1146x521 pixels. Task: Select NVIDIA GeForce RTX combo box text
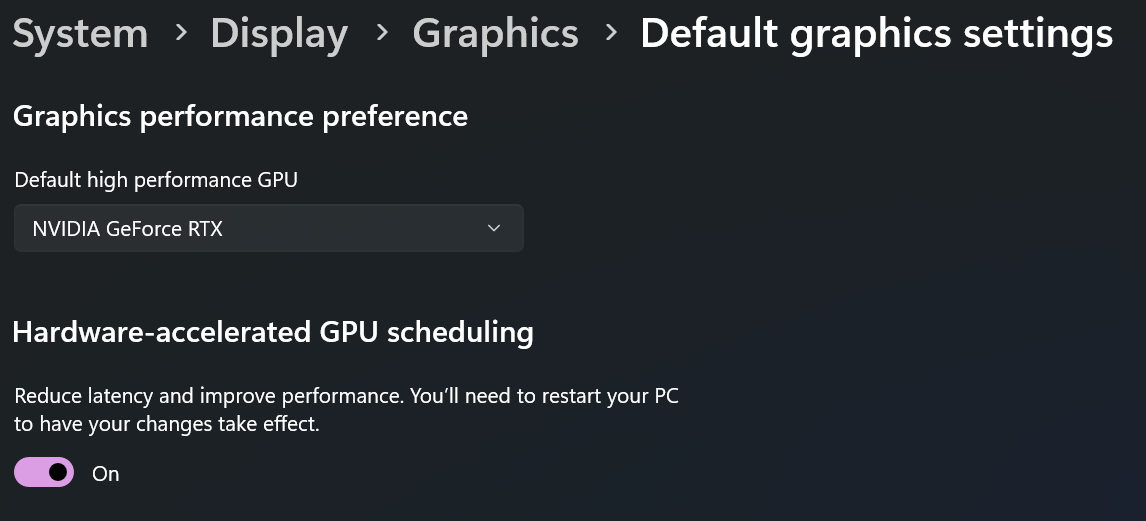[127, 229]
